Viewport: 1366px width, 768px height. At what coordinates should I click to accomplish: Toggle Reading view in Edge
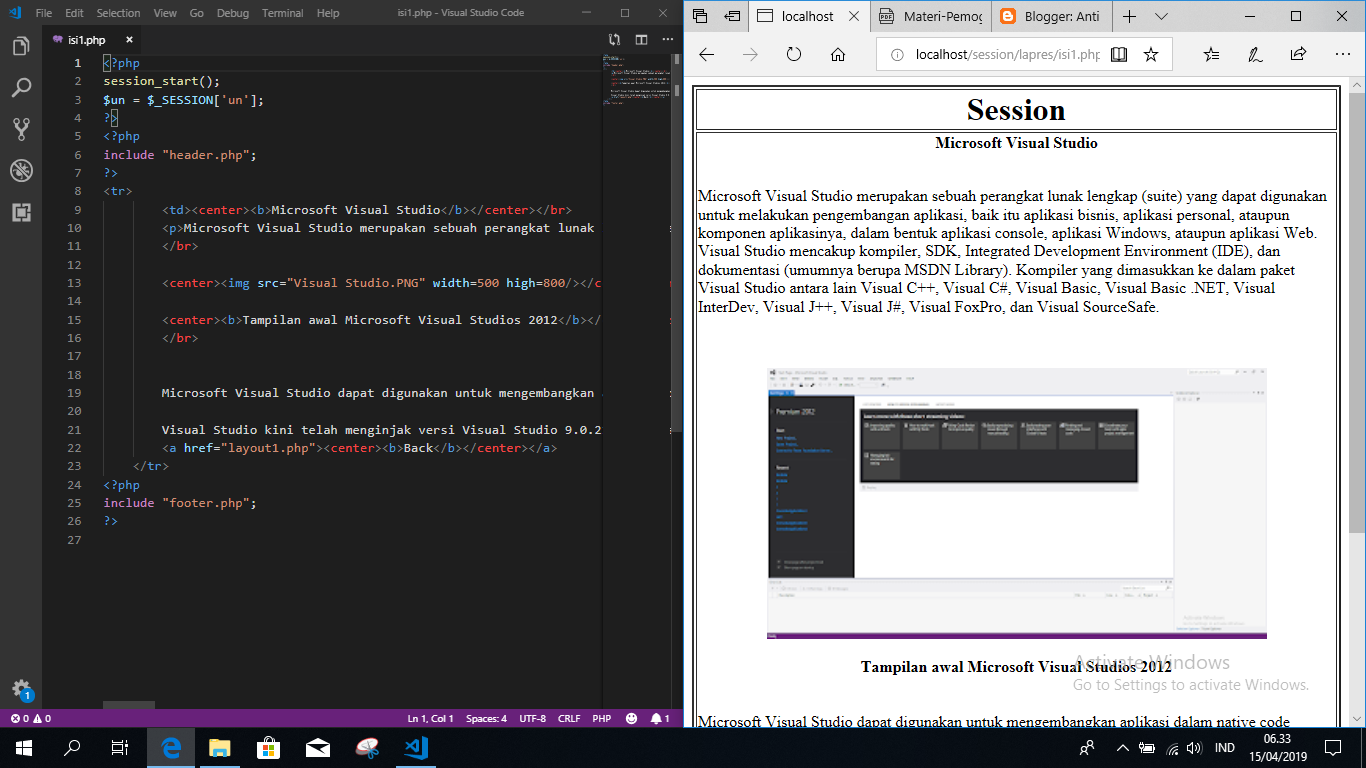(x=1119, y=54)
